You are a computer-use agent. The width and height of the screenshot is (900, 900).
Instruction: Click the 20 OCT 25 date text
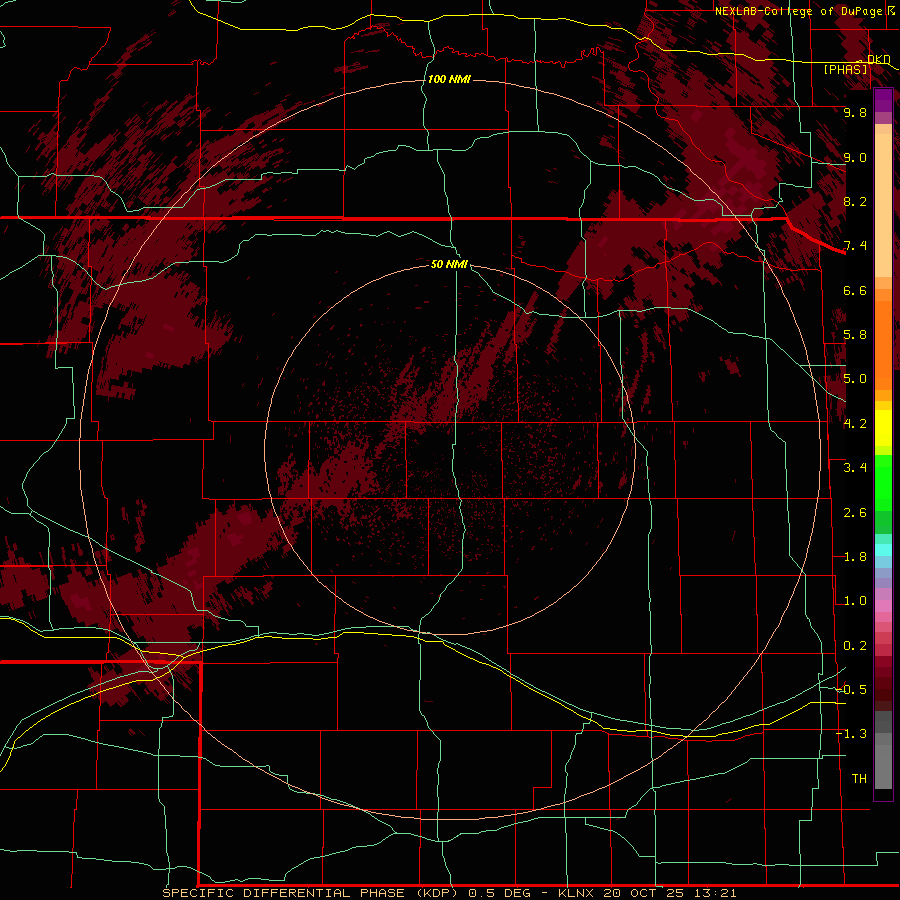(643, 893)
